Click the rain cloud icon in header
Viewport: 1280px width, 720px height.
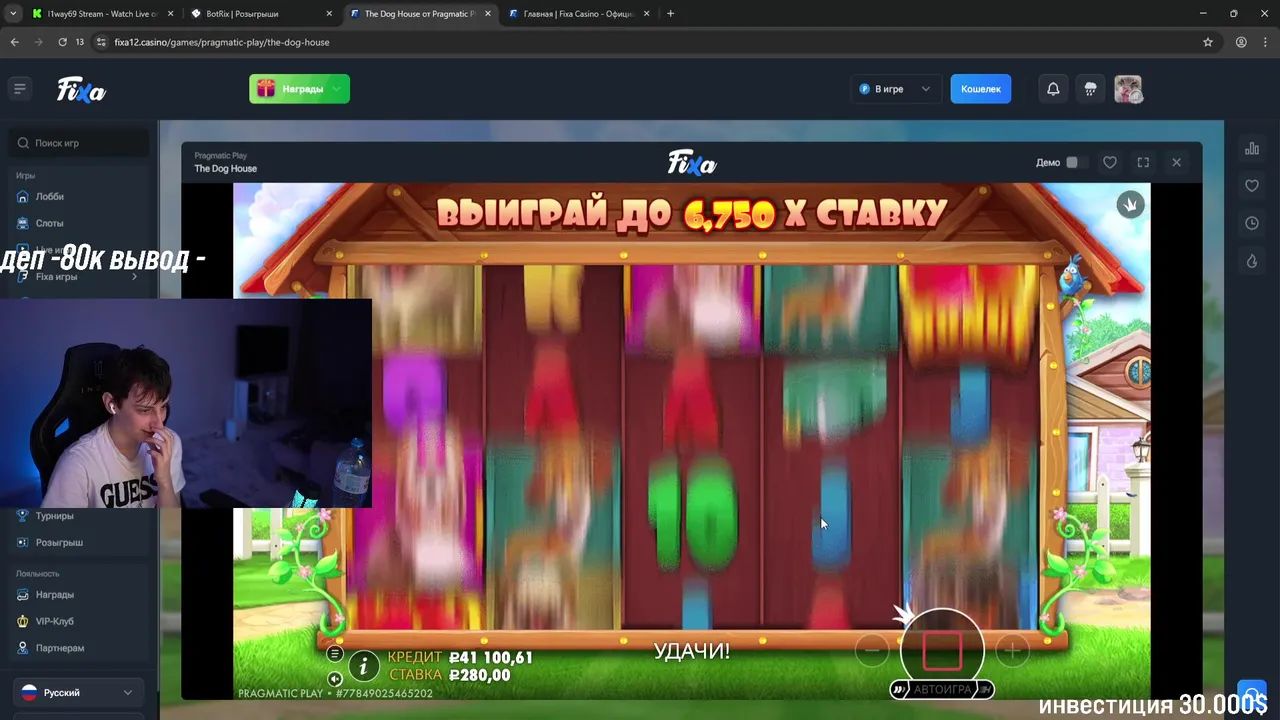(x=1090, y=89)
